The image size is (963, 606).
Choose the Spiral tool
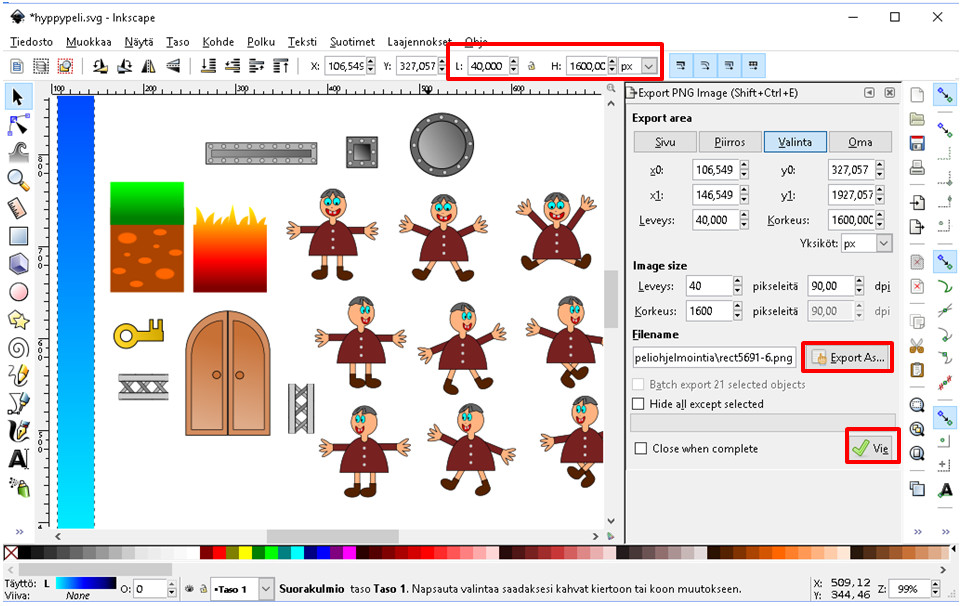pyautogui.click(x=18, y=348)
